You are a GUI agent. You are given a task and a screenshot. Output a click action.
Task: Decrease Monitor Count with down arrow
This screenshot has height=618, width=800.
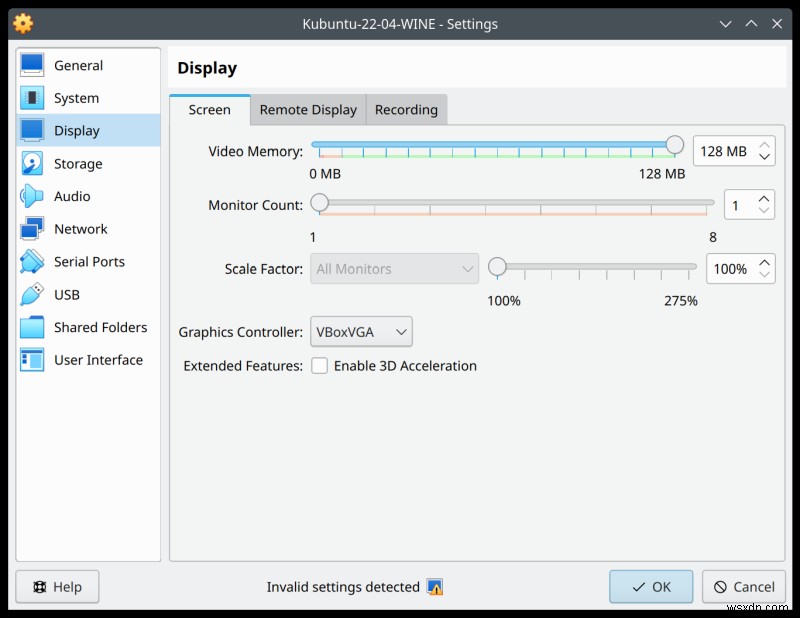coord(764,210)
